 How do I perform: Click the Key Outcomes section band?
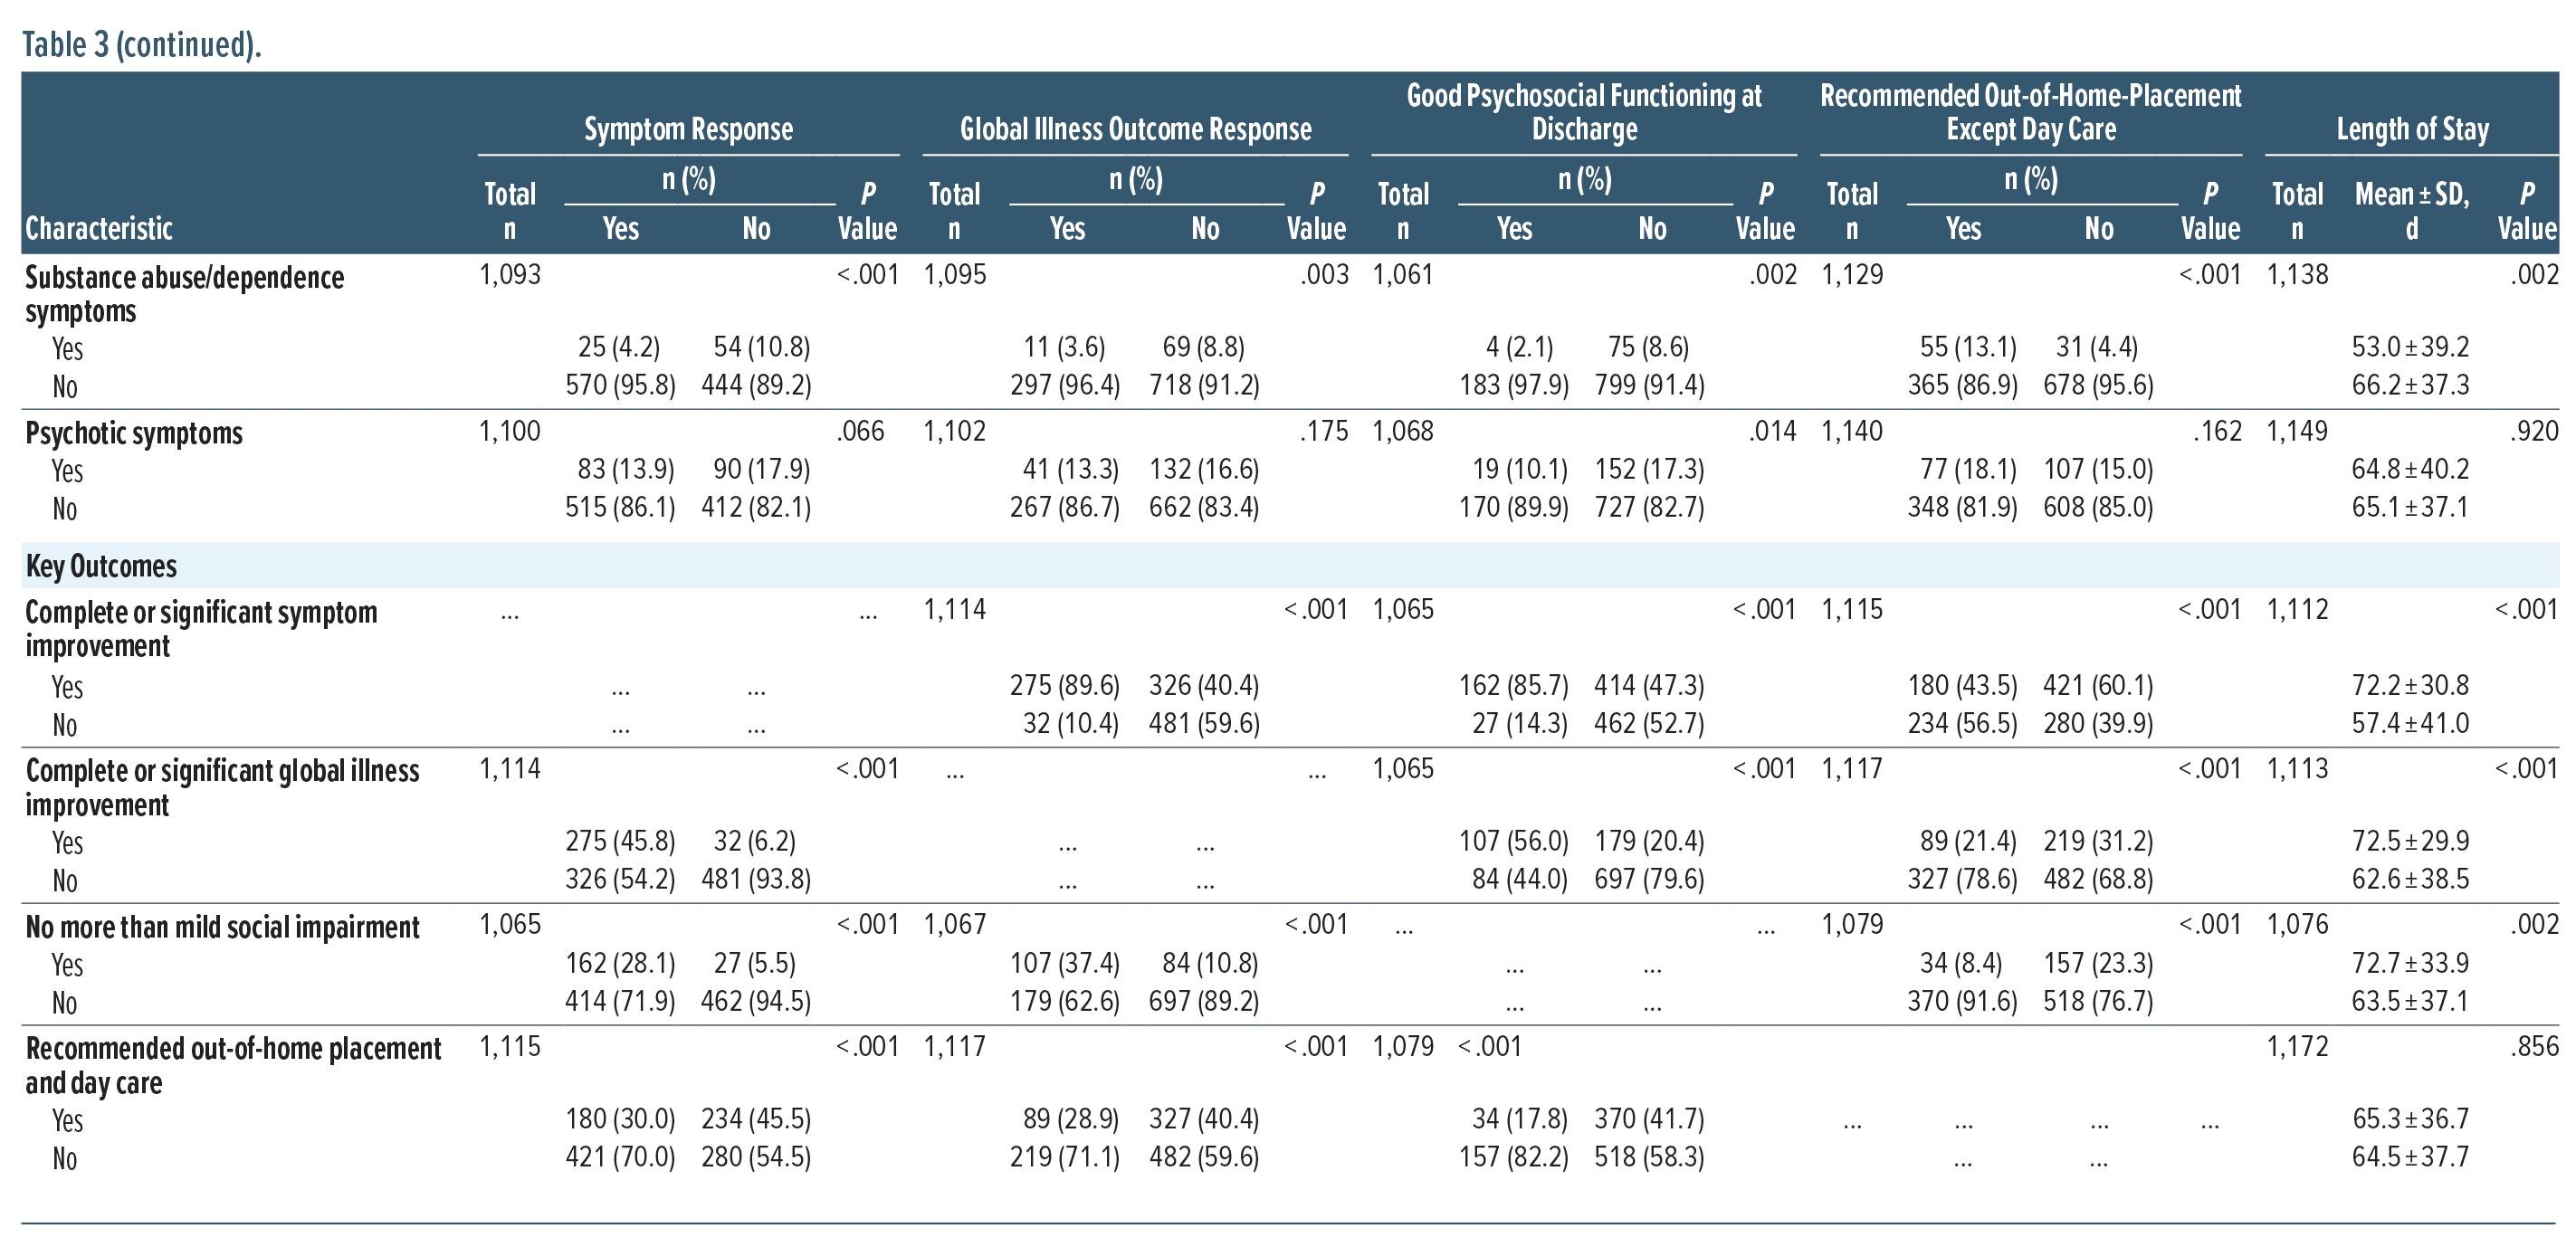[101, 566]
